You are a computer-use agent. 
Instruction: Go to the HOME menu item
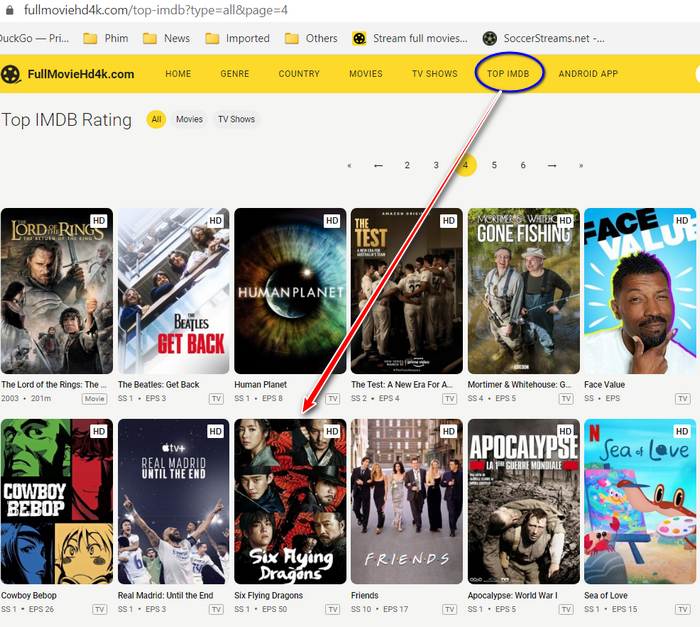(178, 74)
